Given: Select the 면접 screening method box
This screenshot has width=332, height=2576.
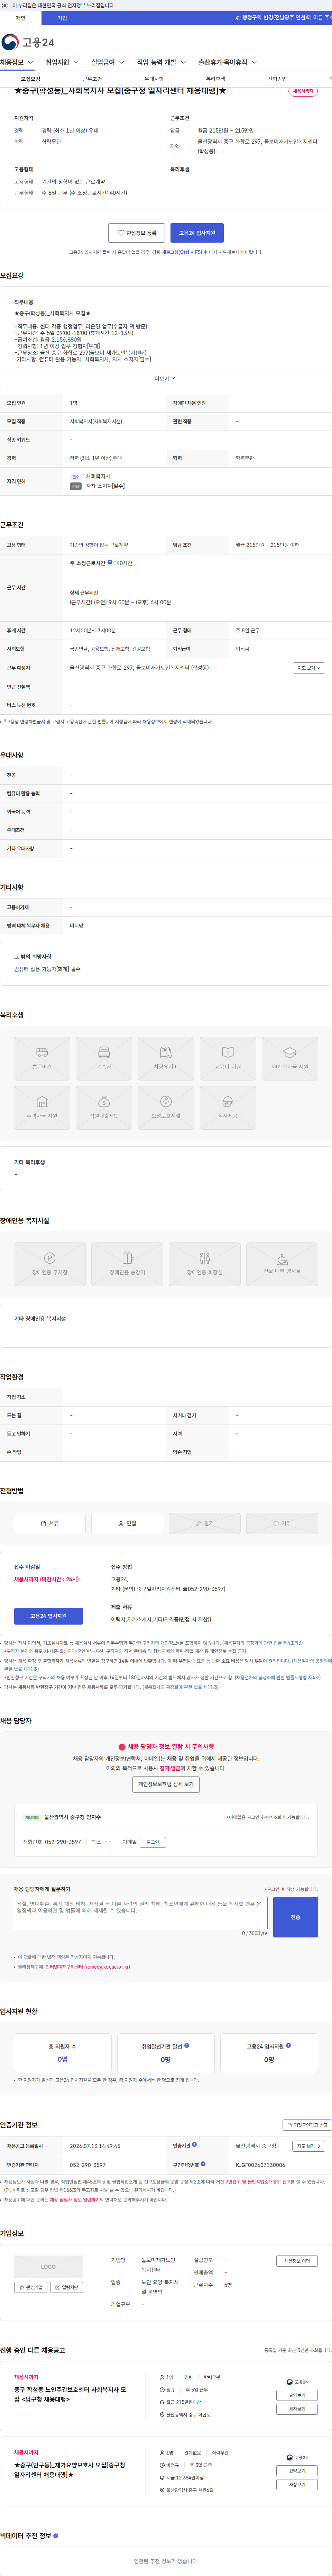Looking at the screenshot, I should coord(127,1523).
